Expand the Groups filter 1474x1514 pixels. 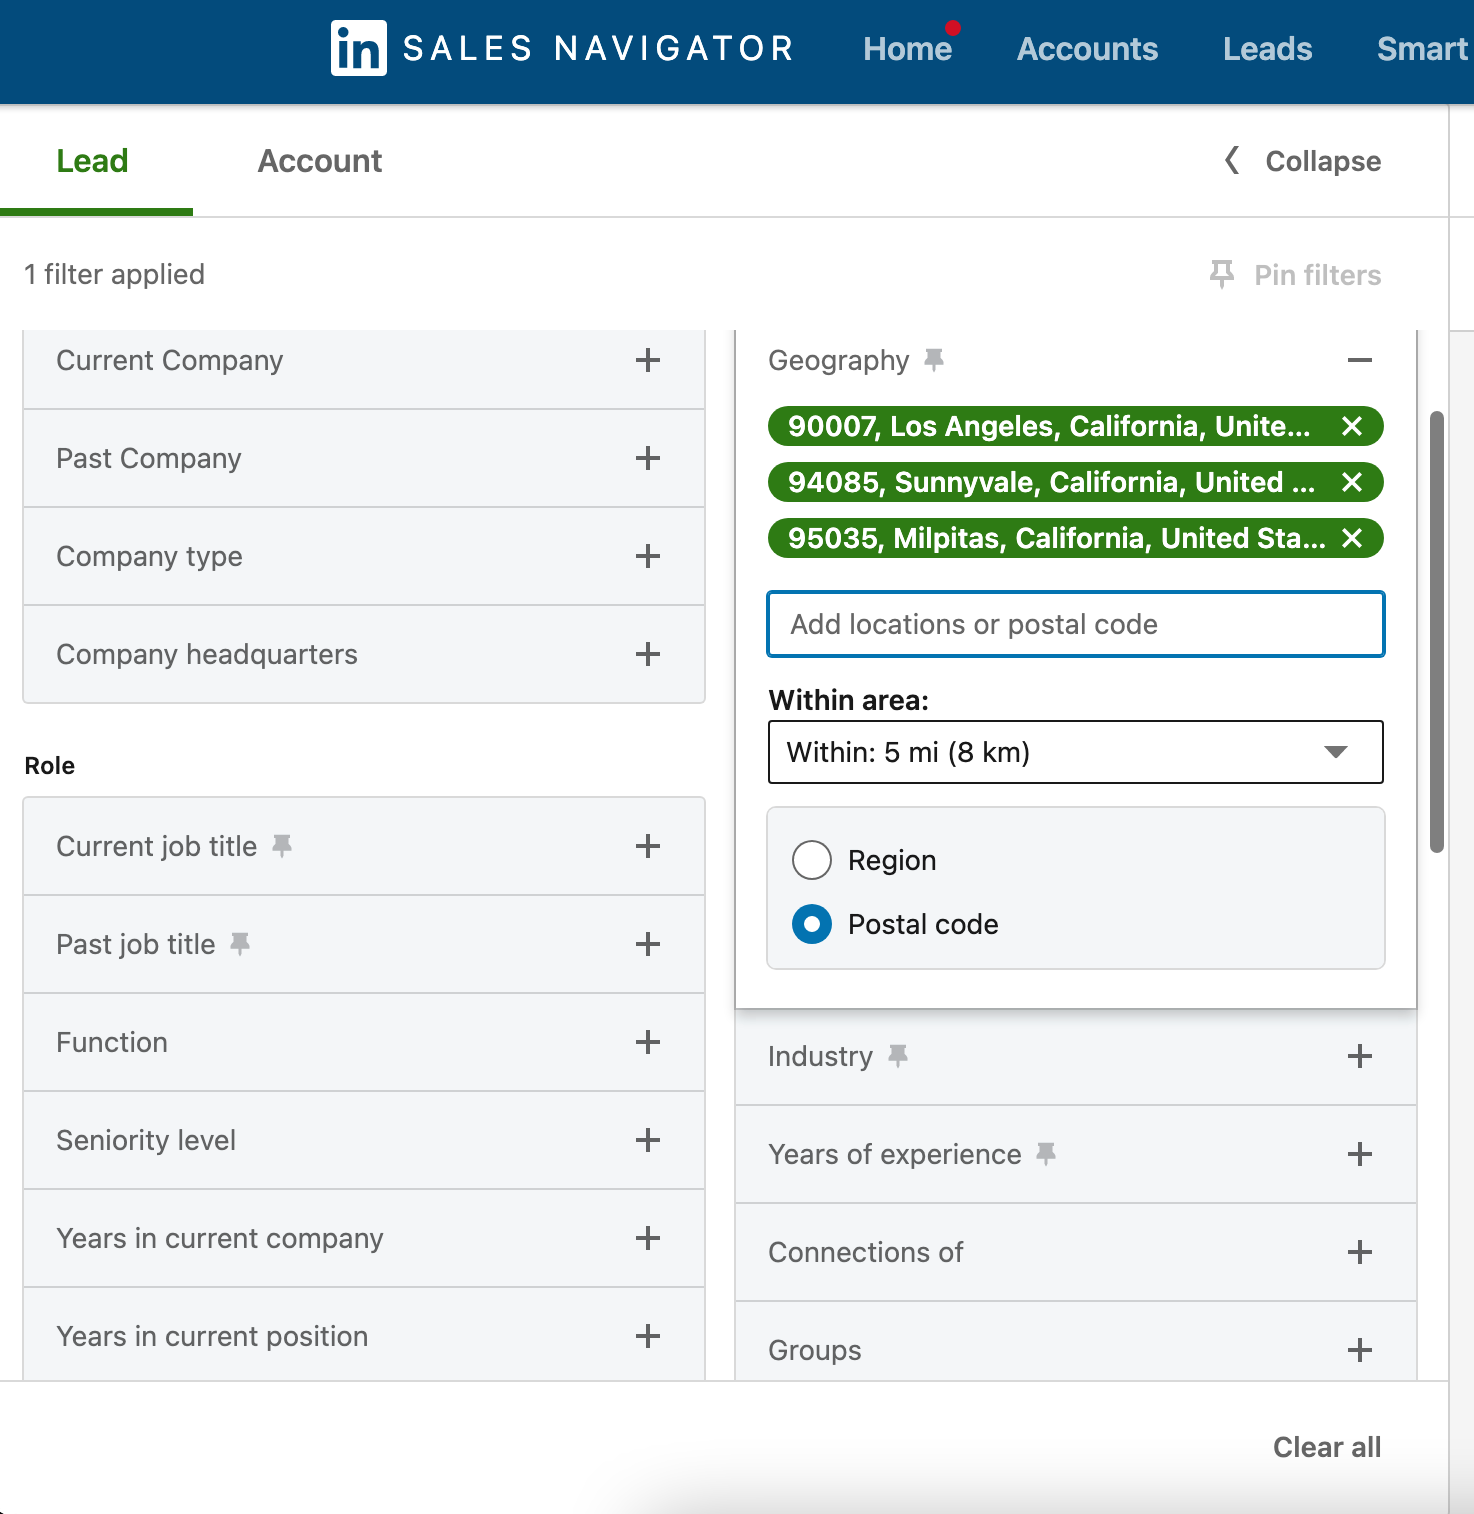click(1360, 1350)
